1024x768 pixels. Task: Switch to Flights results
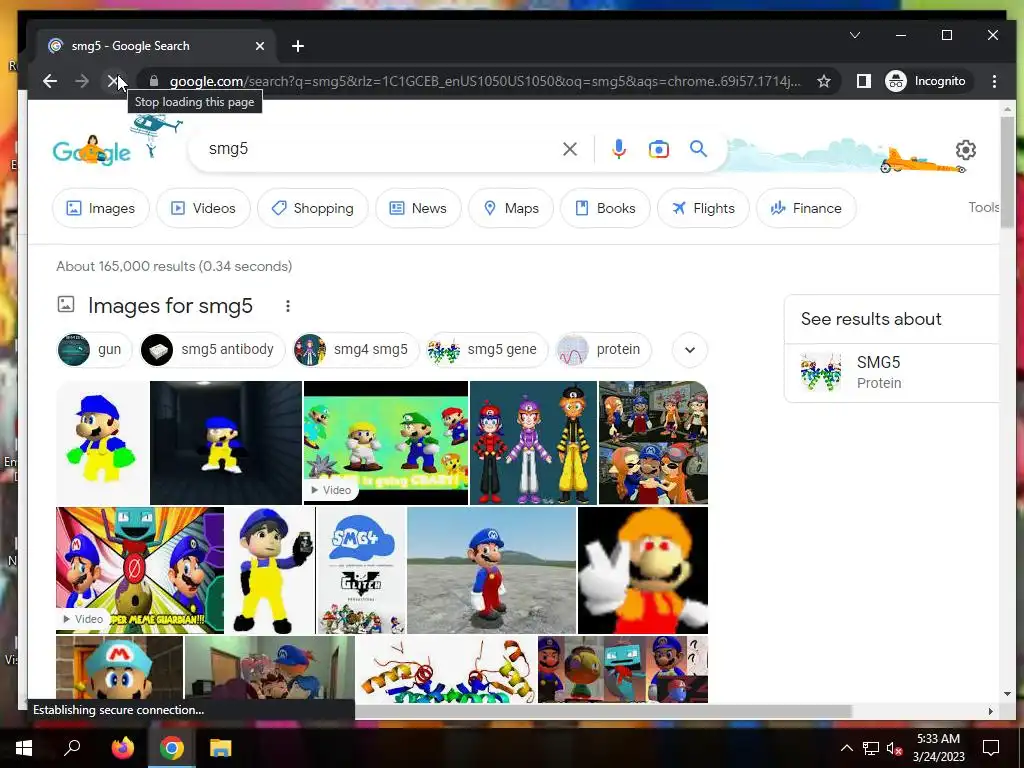point(703,208)
